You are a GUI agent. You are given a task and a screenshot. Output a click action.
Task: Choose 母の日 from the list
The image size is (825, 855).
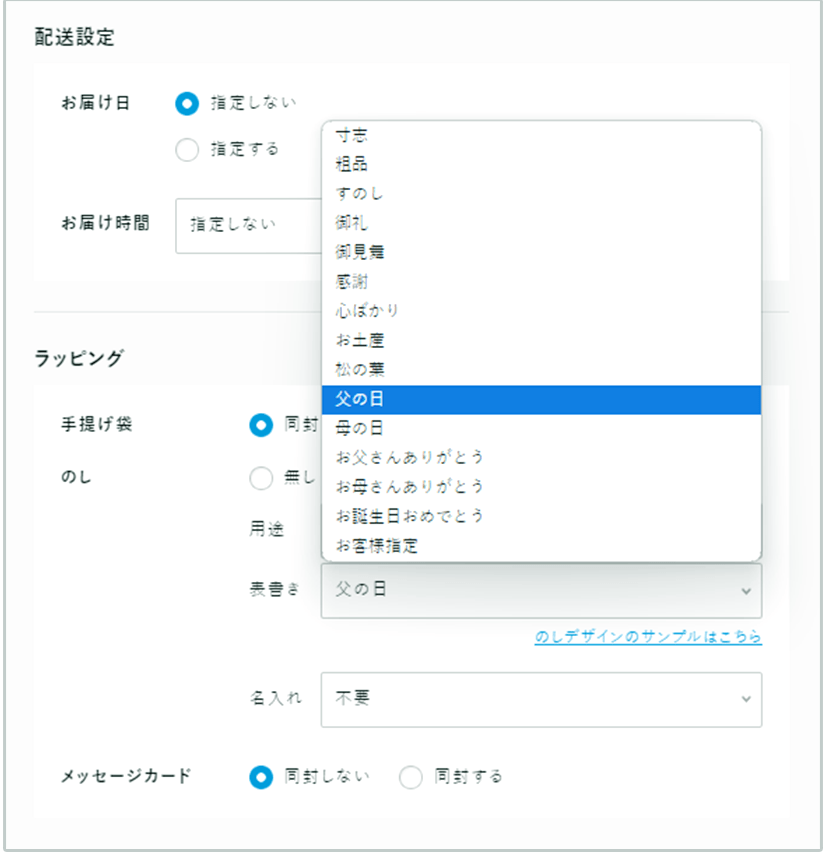tap(541, 428)
